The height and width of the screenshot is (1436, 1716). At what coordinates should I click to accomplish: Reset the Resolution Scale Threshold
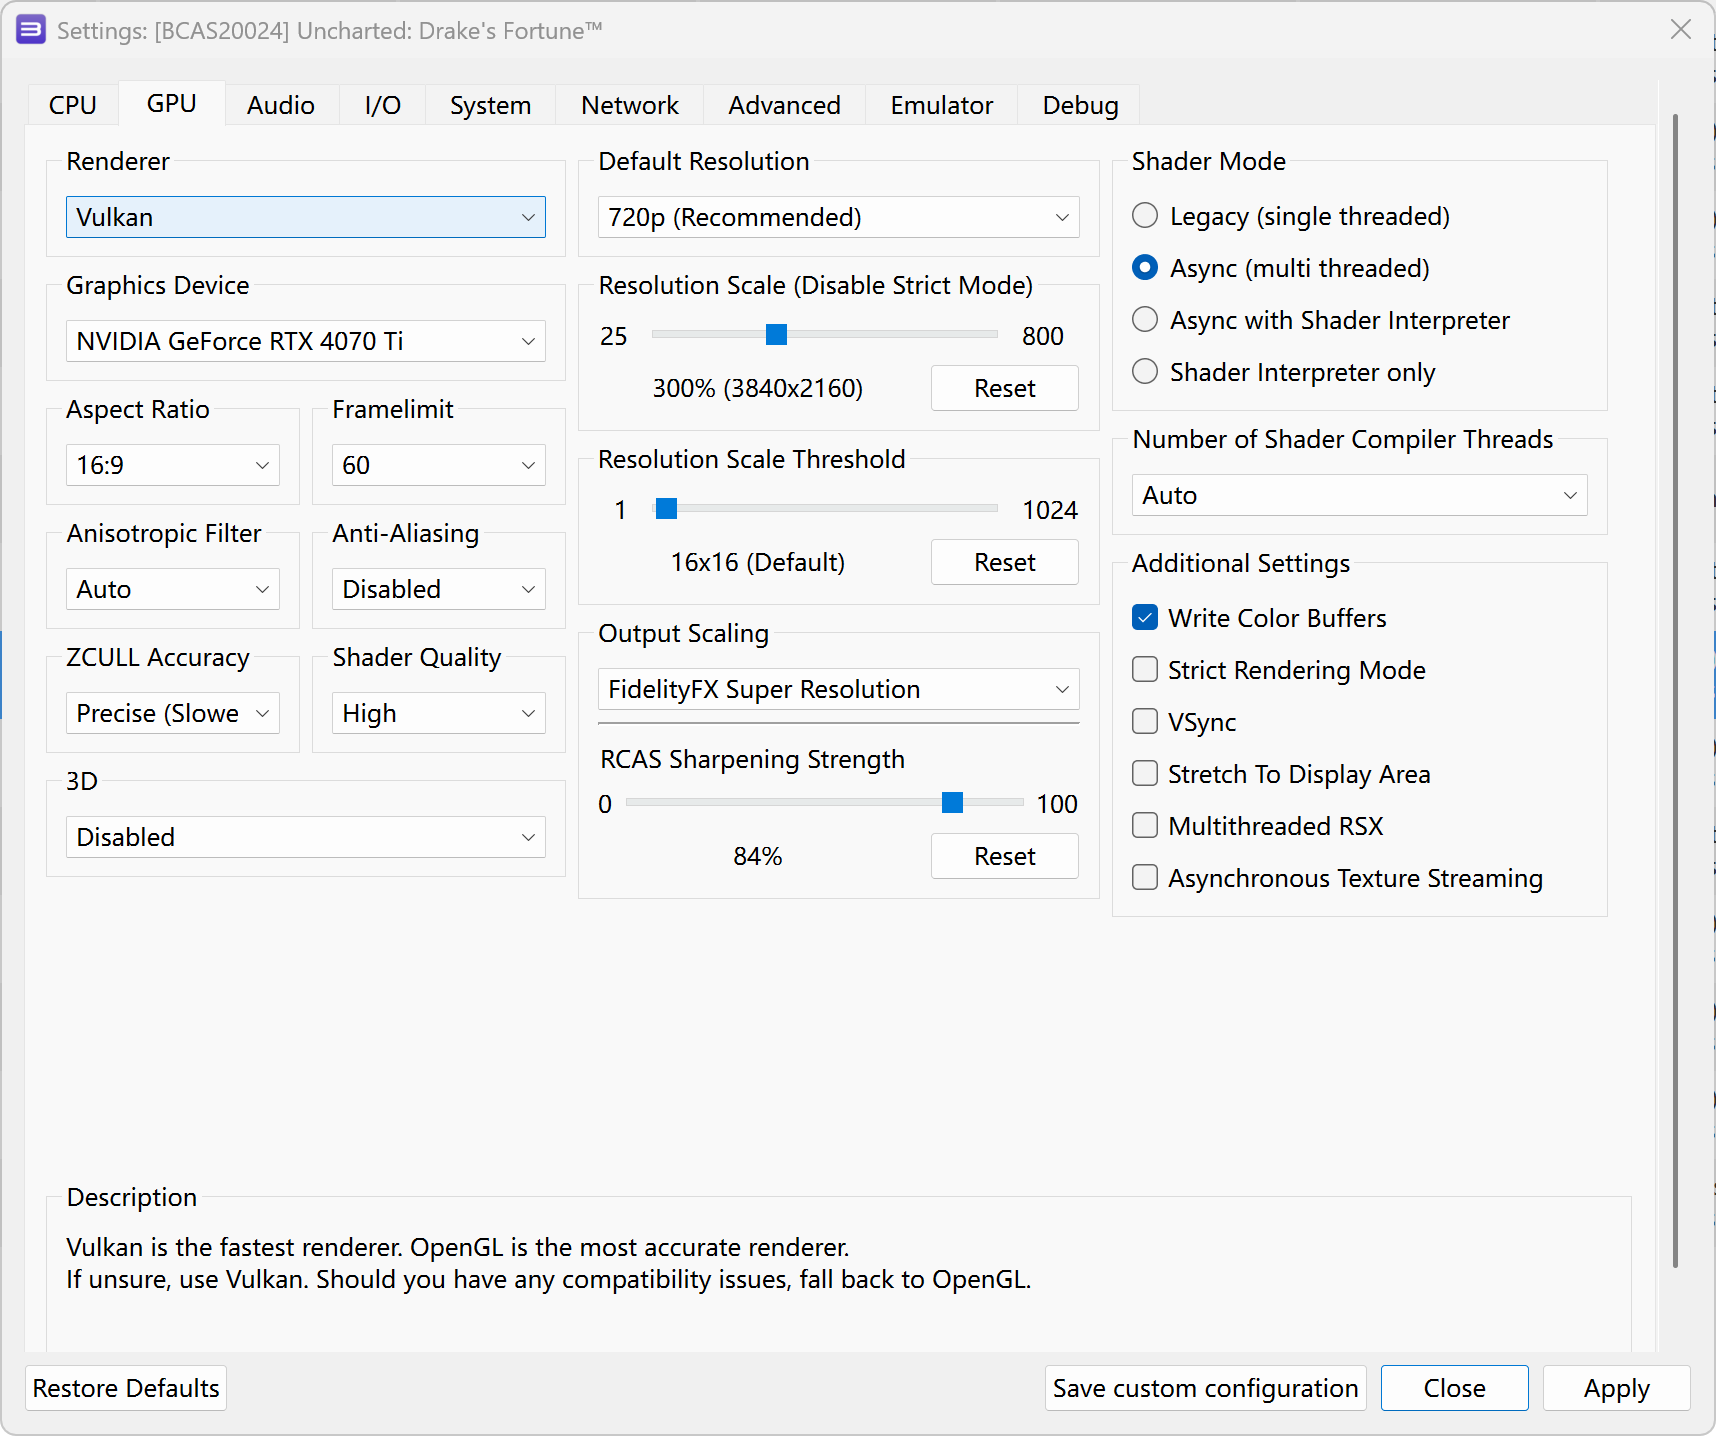pyautogui.click(x=1005, y=562)
